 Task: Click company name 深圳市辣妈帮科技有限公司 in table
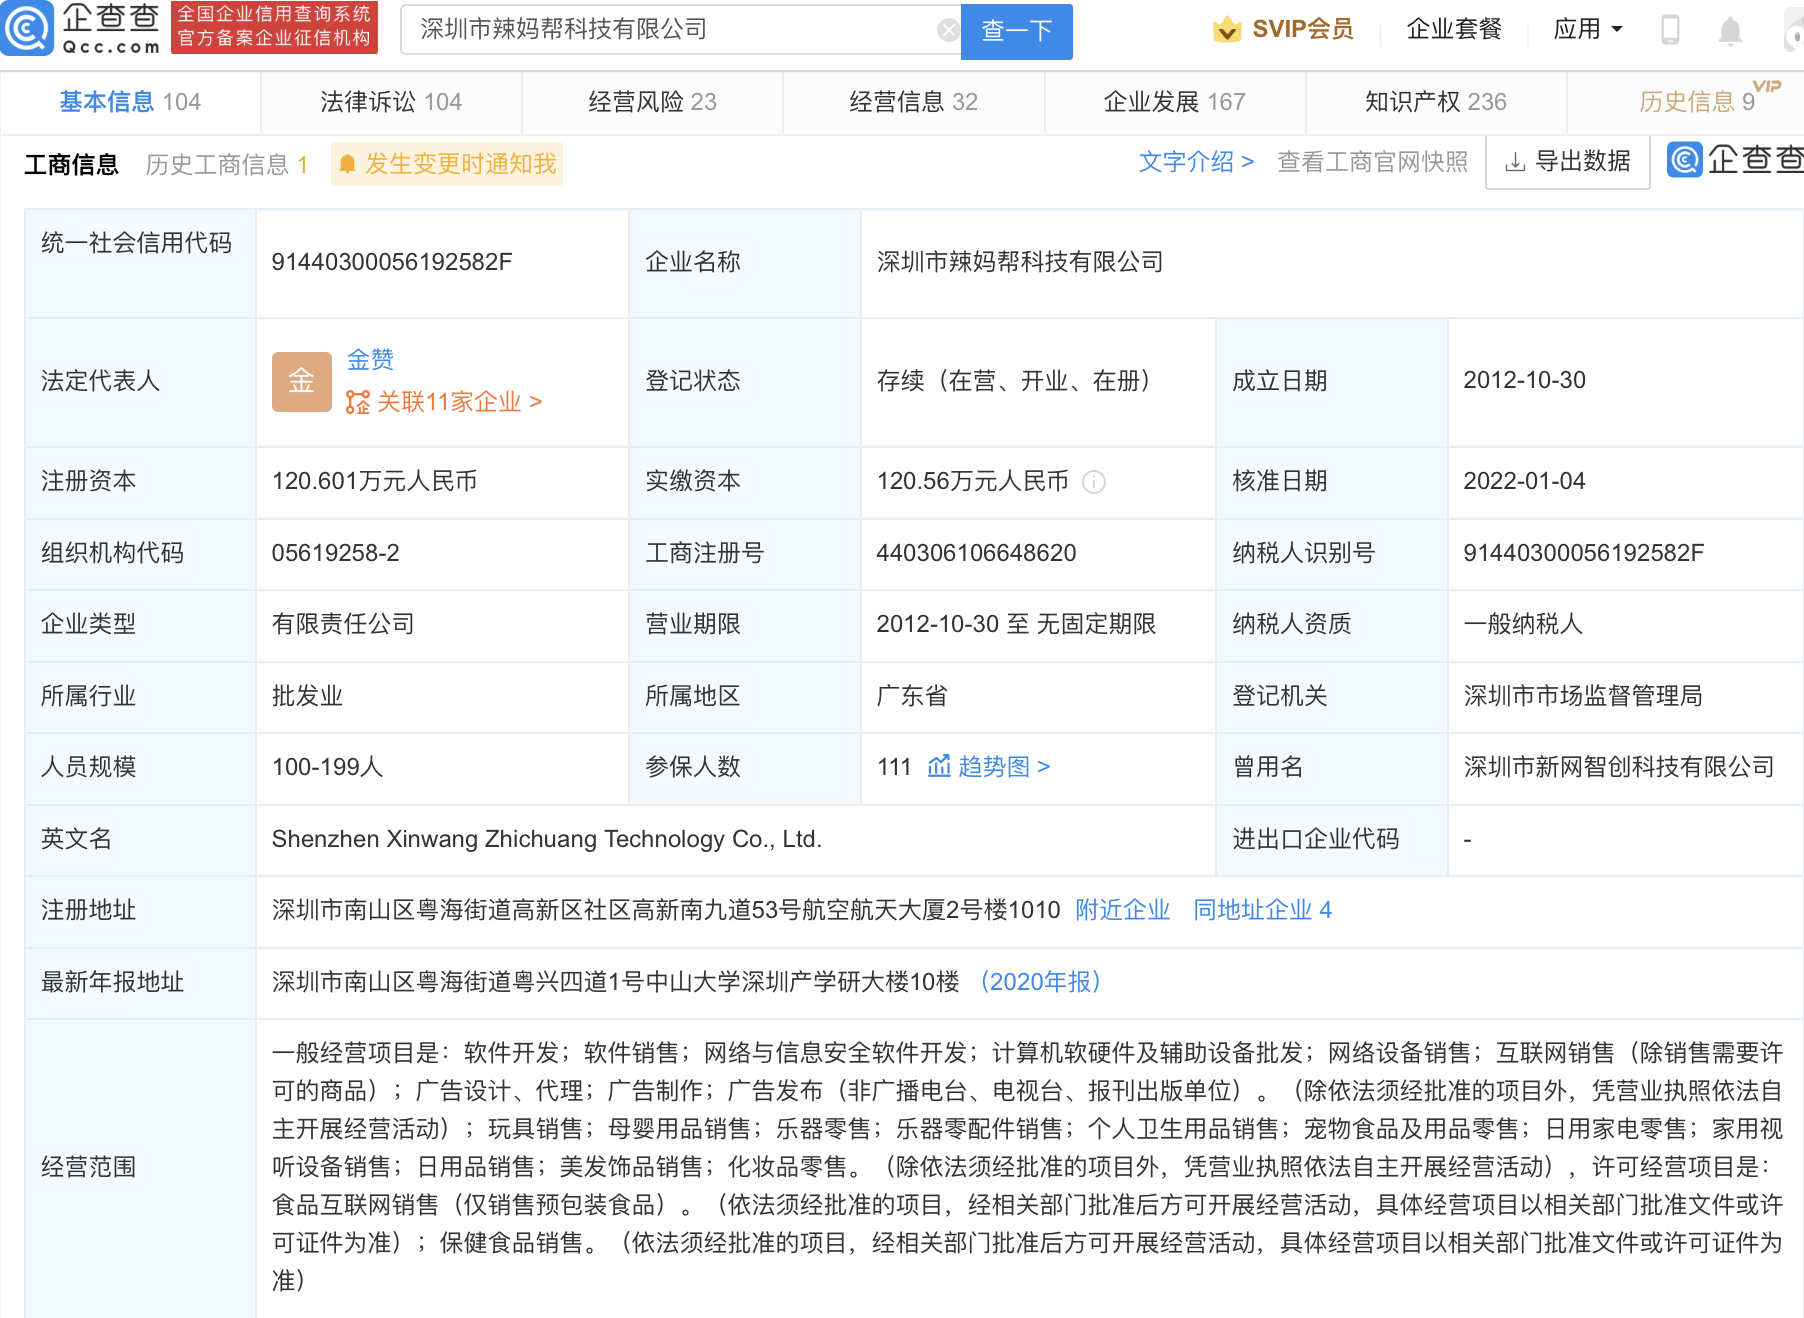1020,262
